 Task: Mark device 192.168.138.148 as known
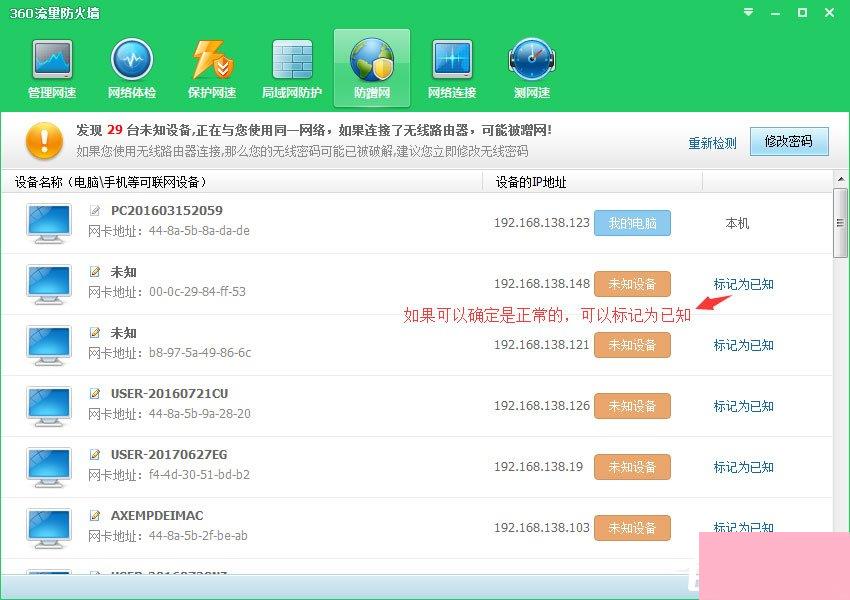pyautogui.click(x=743, y=284)
